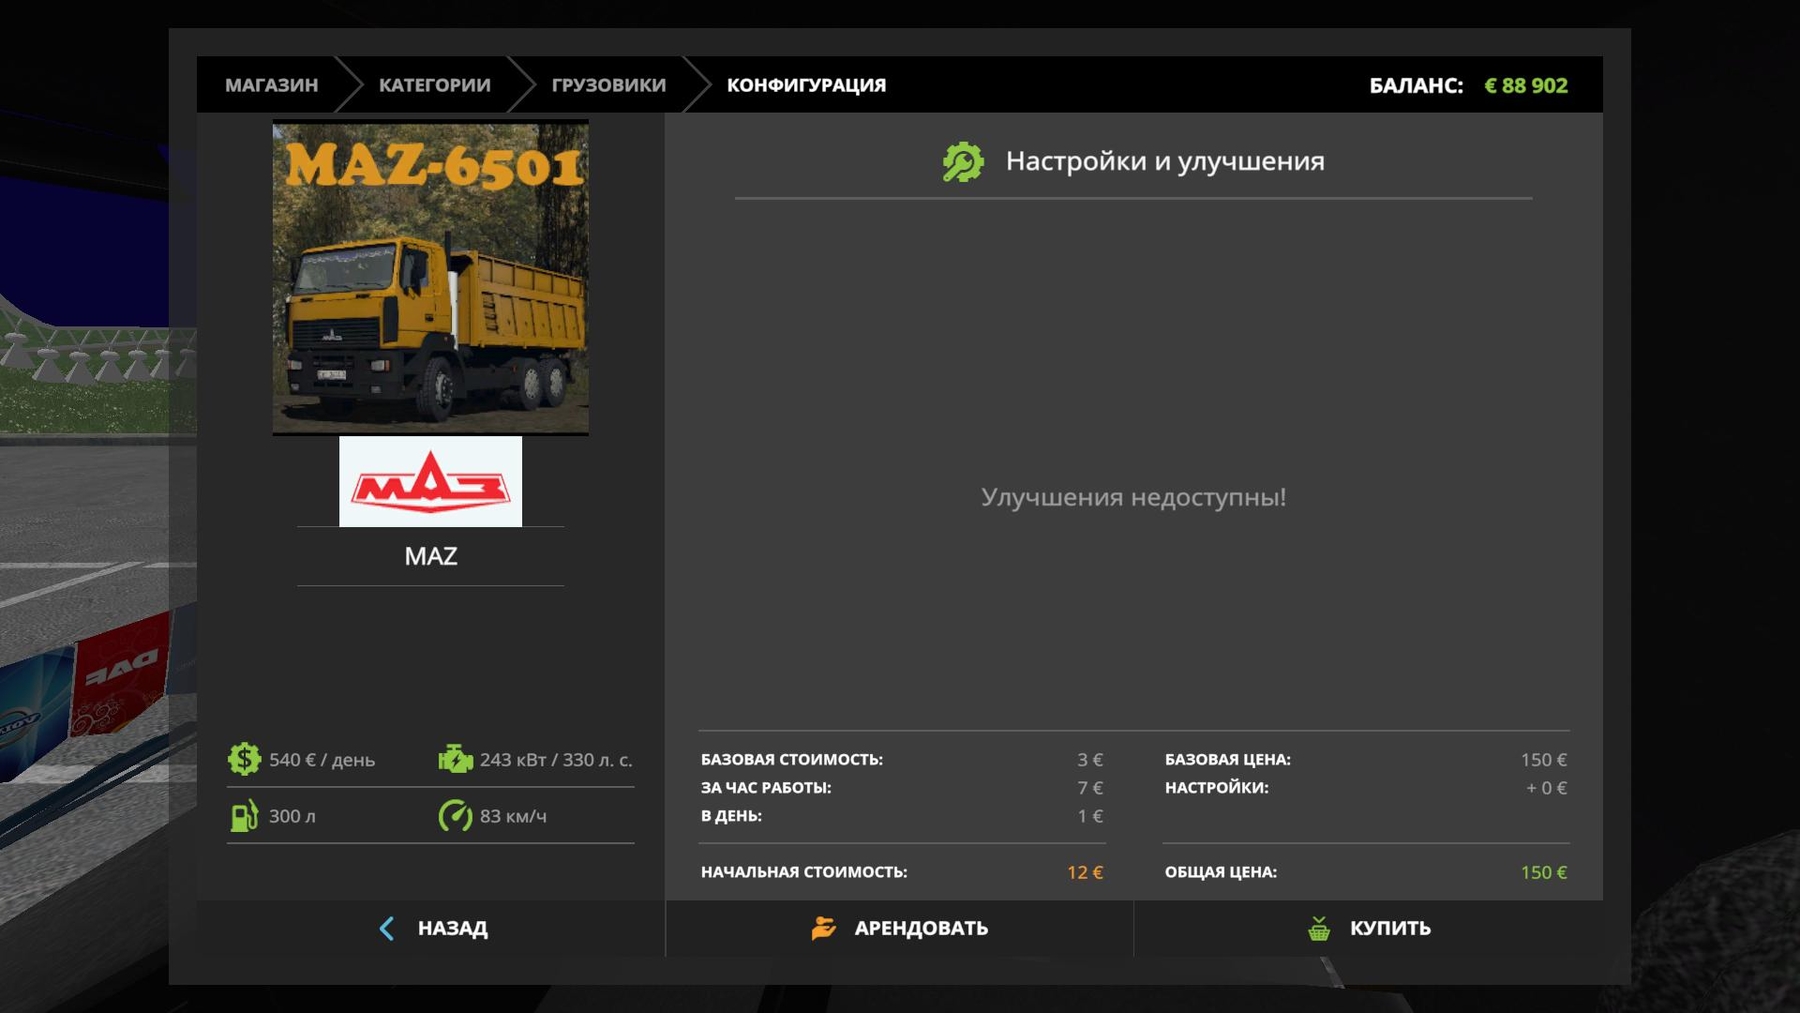Click the balance amount € 88 902

click(1525, 86)
